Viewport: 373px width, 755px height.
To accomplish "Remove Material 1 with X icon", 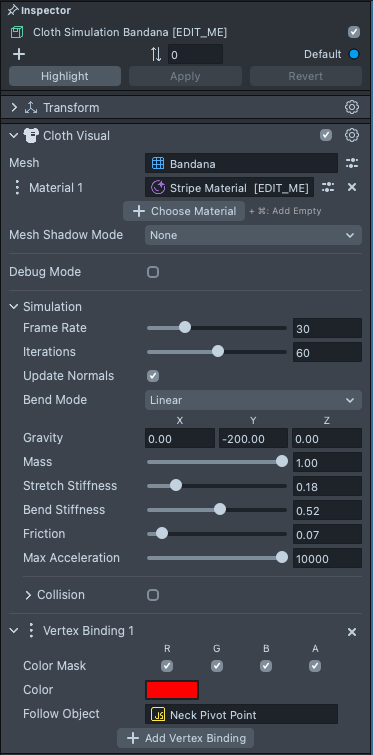I will point(352,187).
